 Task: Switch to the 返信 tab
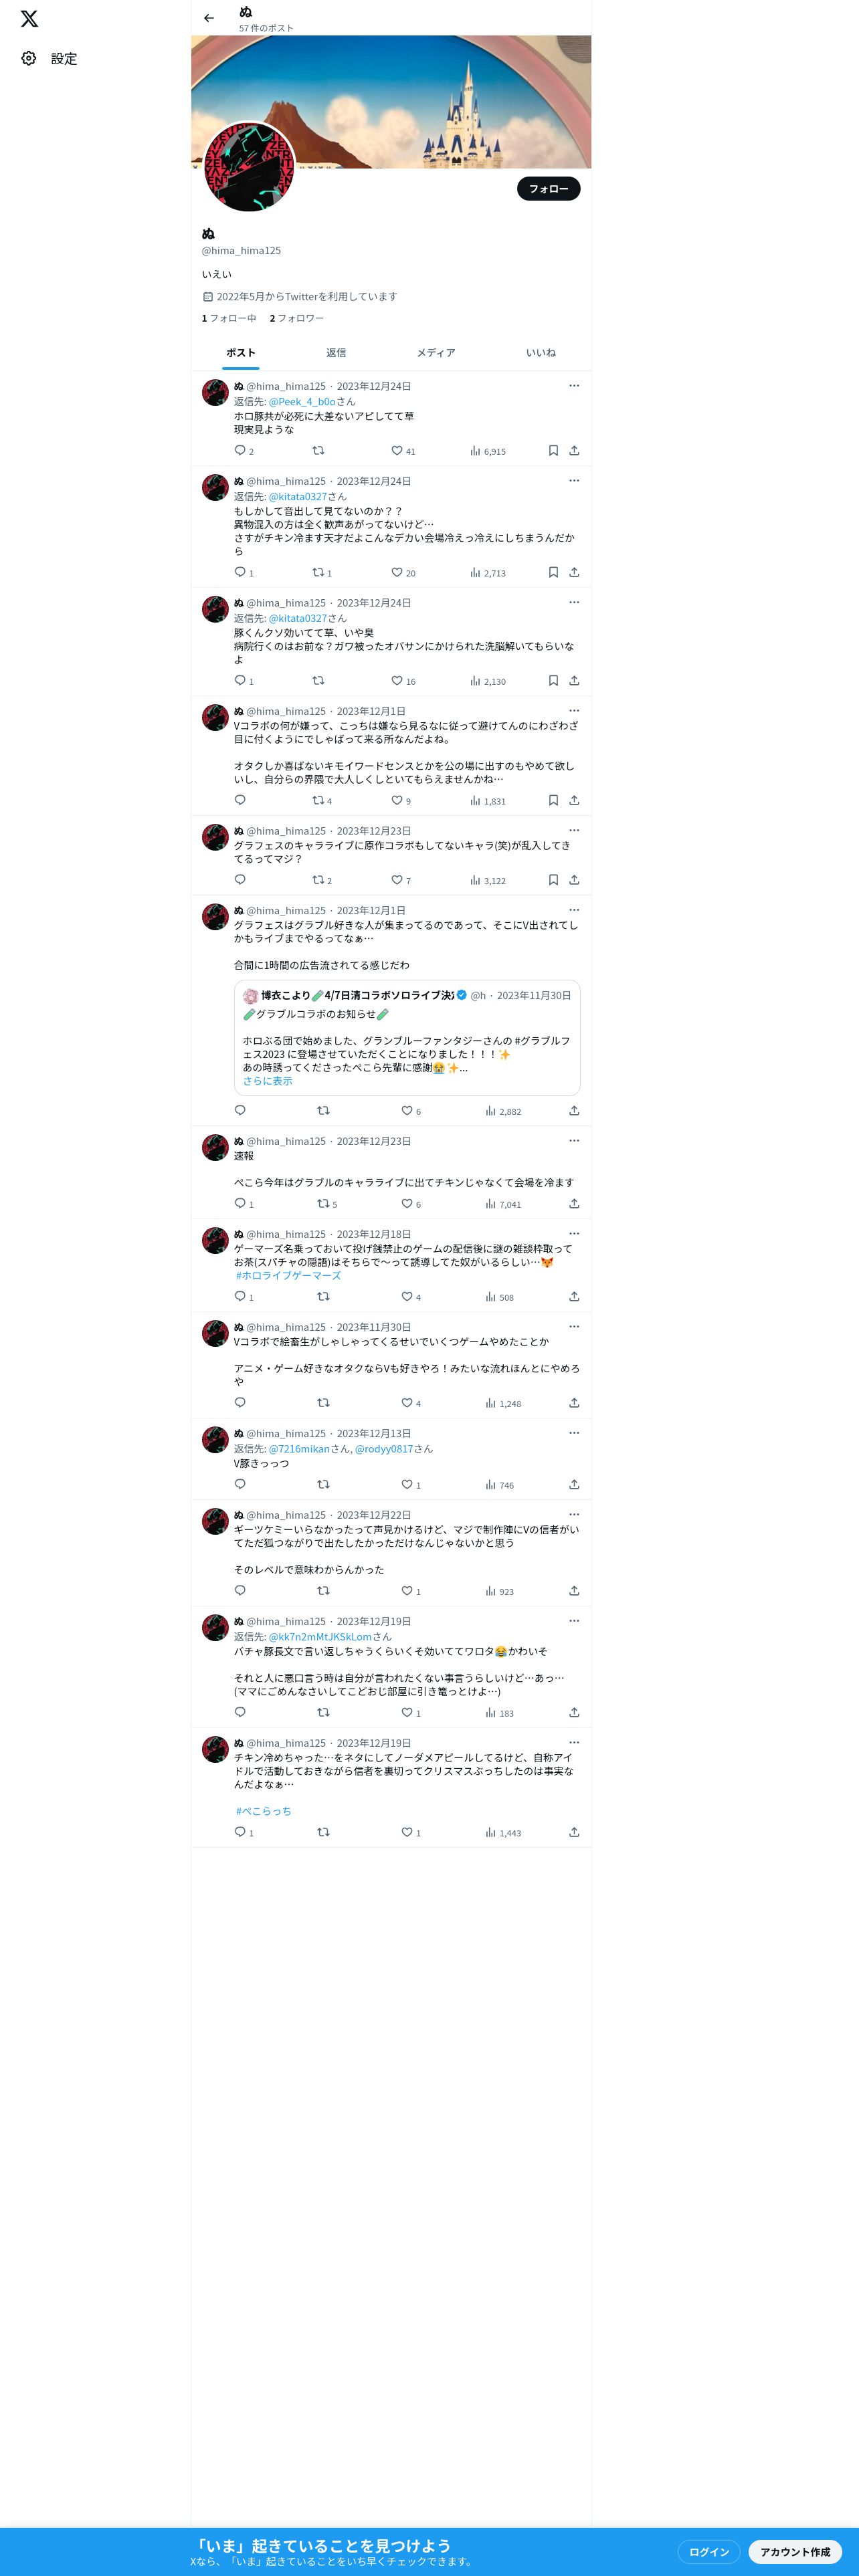(x=336, y=353)
